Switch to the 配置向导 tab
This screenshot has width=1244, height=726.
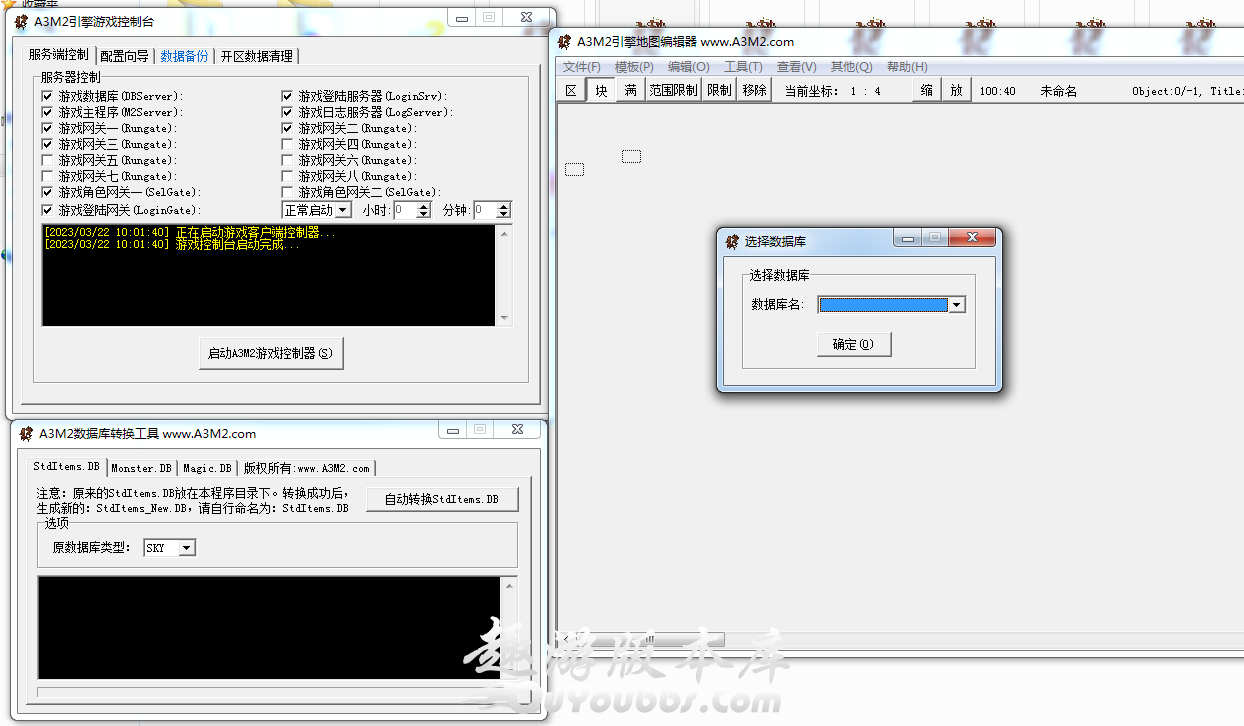[x=124, y=56]
